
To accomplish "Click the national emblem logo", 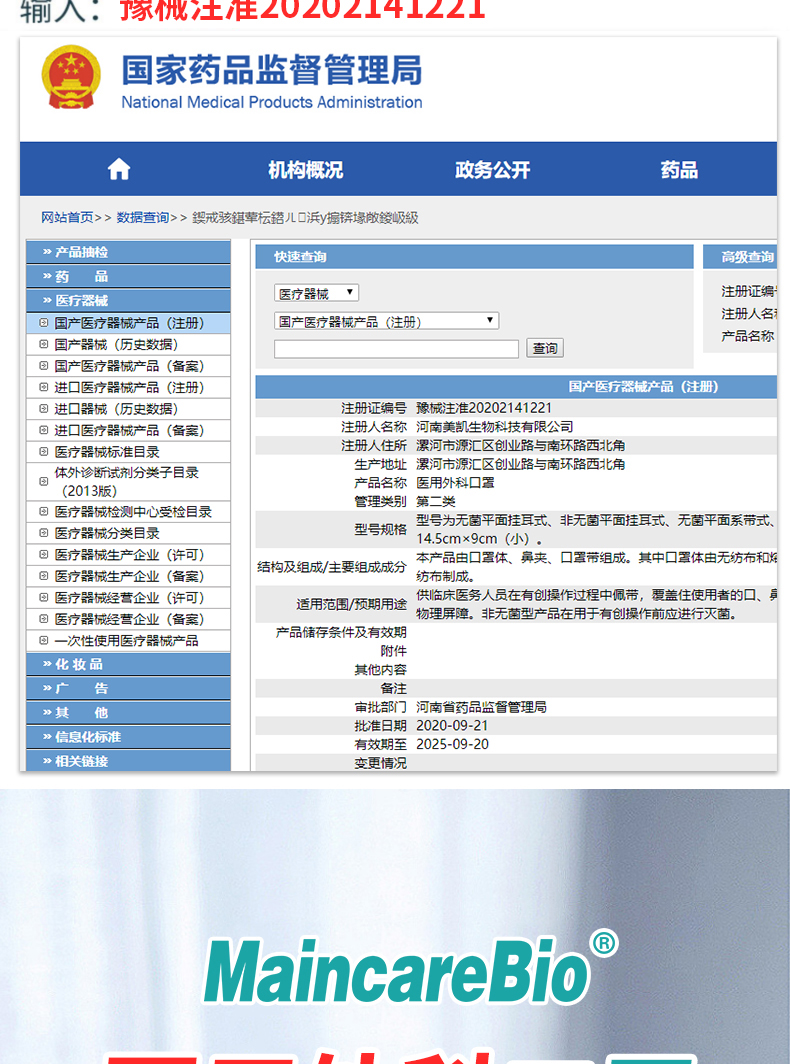I will coord(70,77).
